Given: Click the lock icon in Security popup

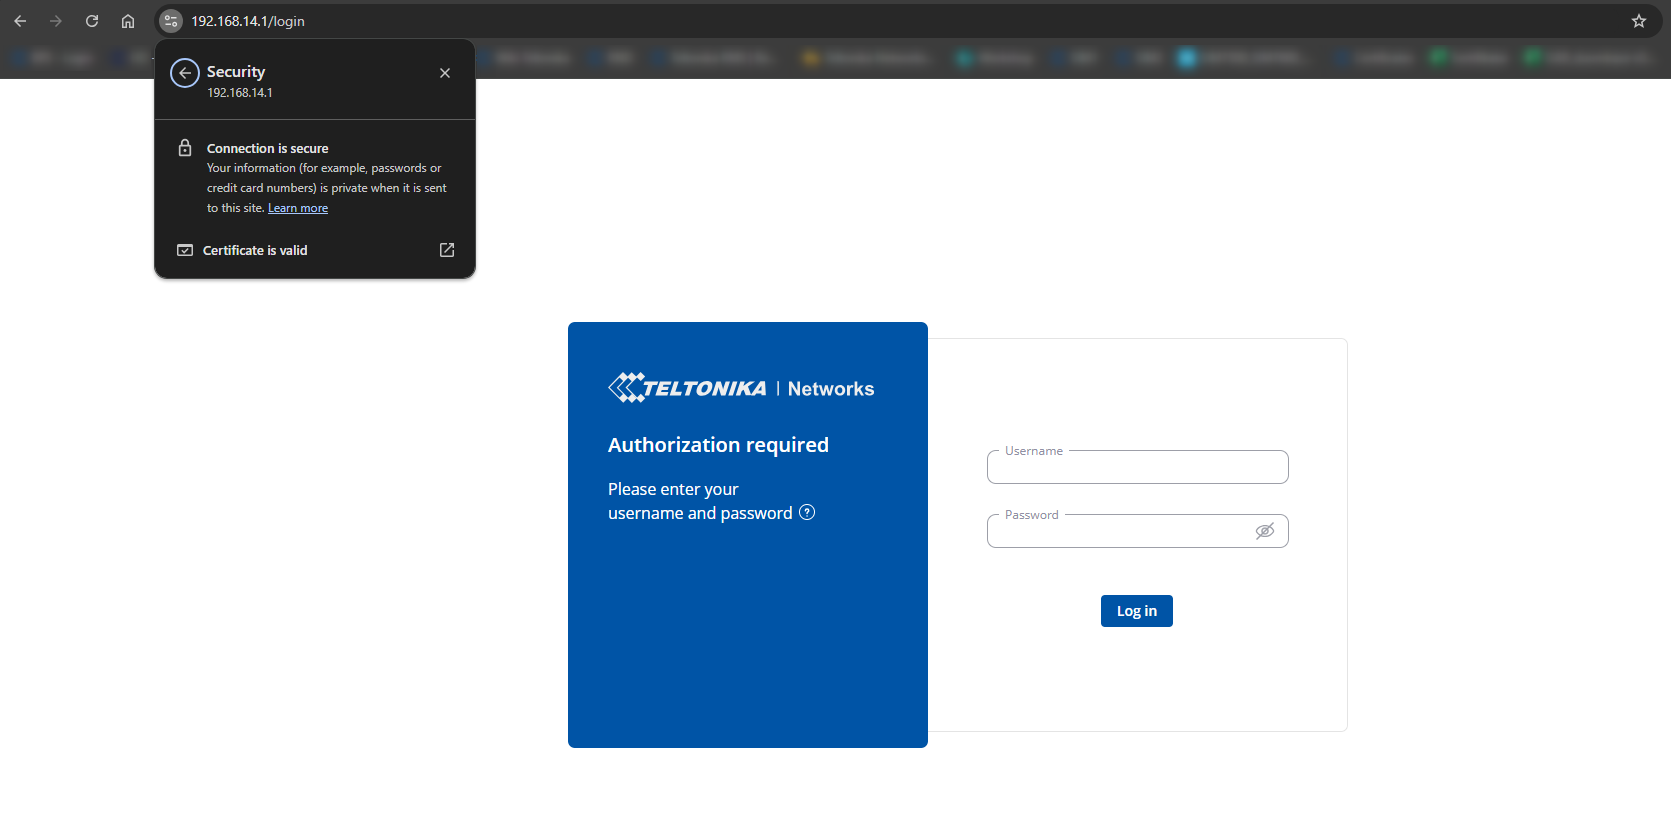Looking at the screenshot, I should pos(185,148).
